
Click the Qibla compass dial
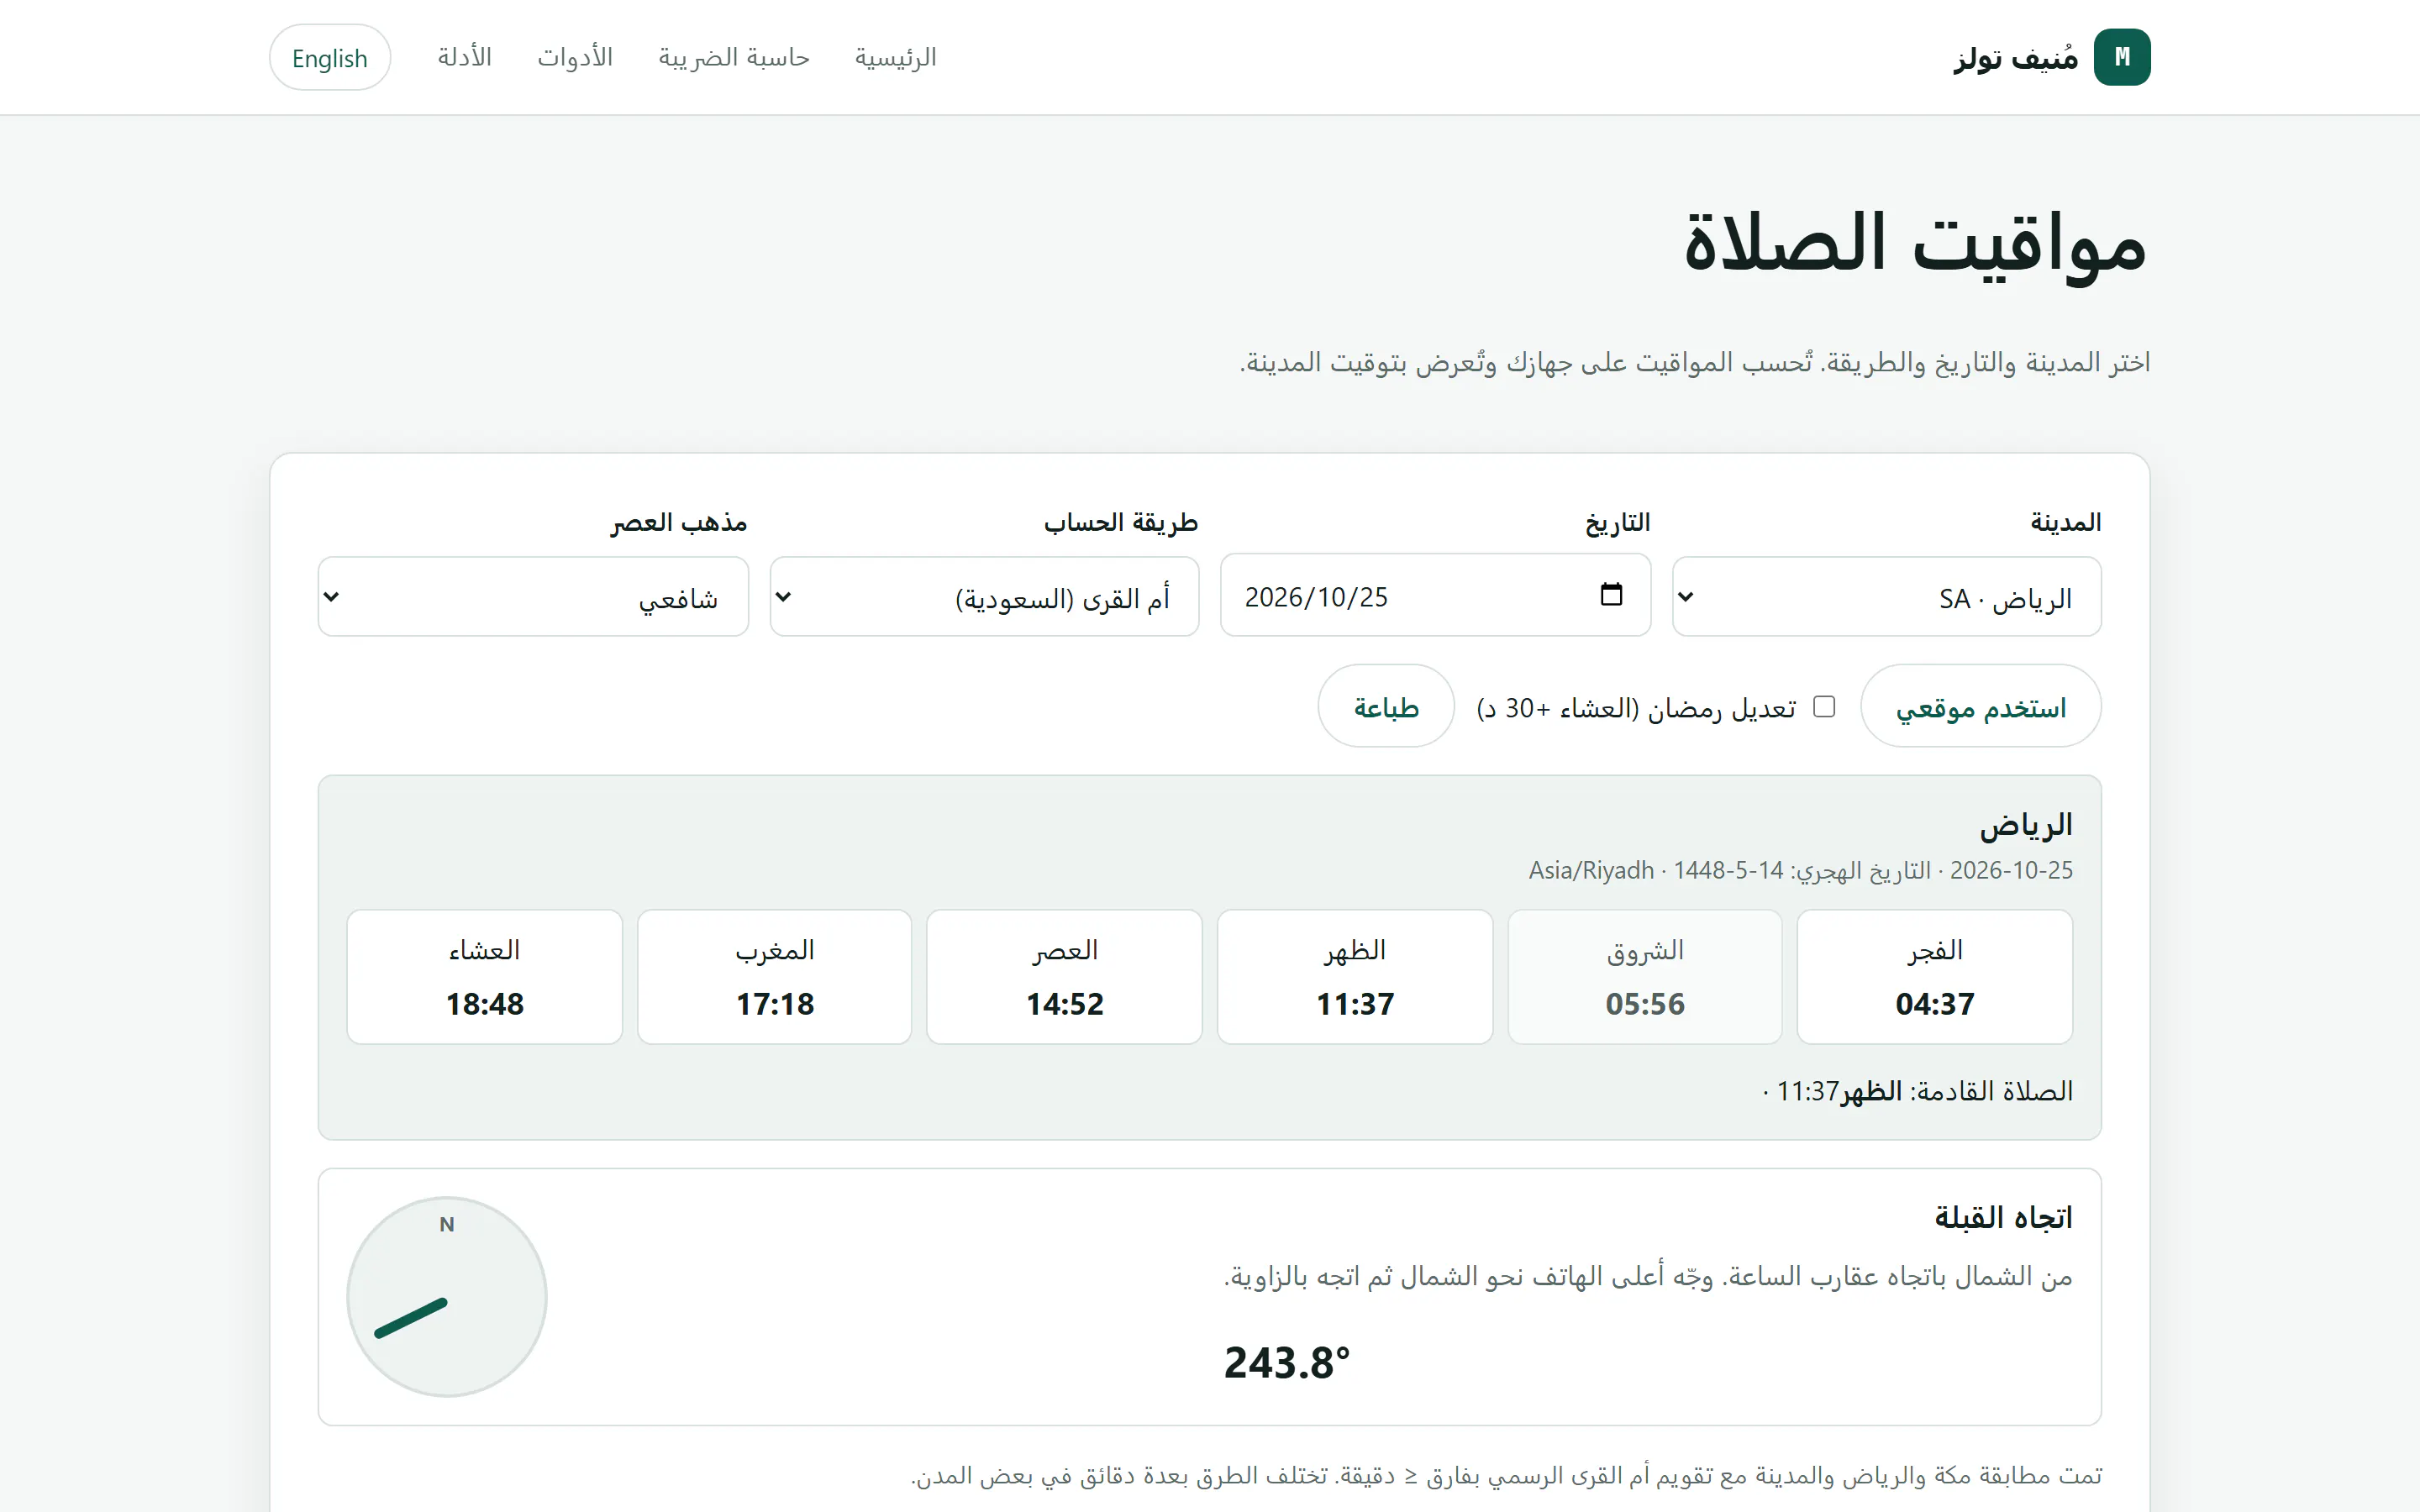(x=447, y=1297)
